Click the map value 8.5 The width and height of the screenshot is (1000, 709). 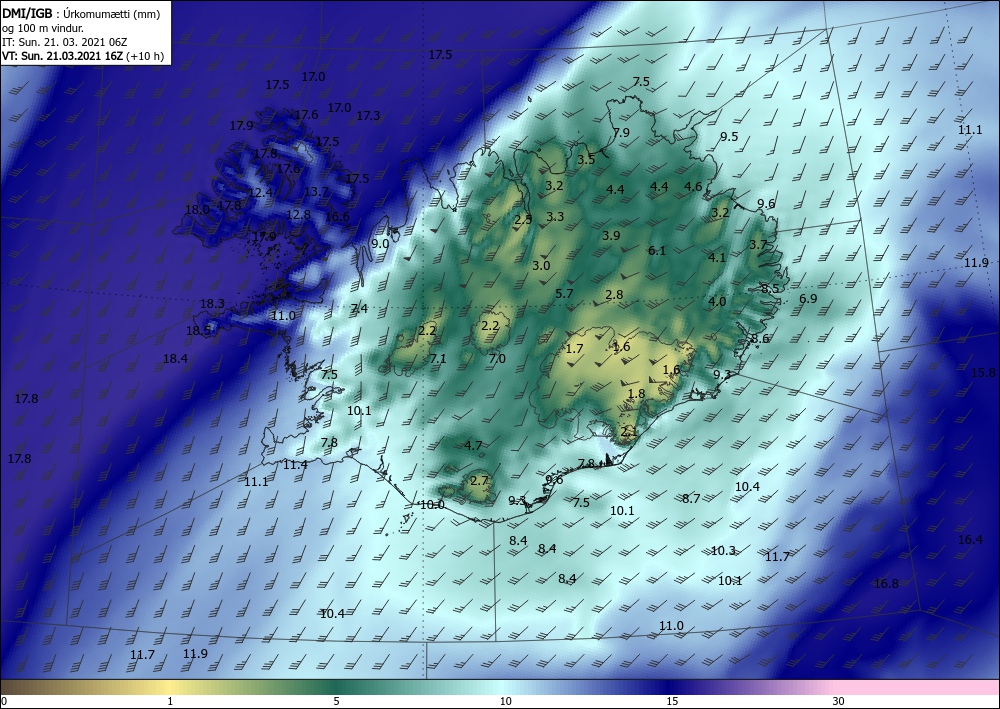(770, 288)
